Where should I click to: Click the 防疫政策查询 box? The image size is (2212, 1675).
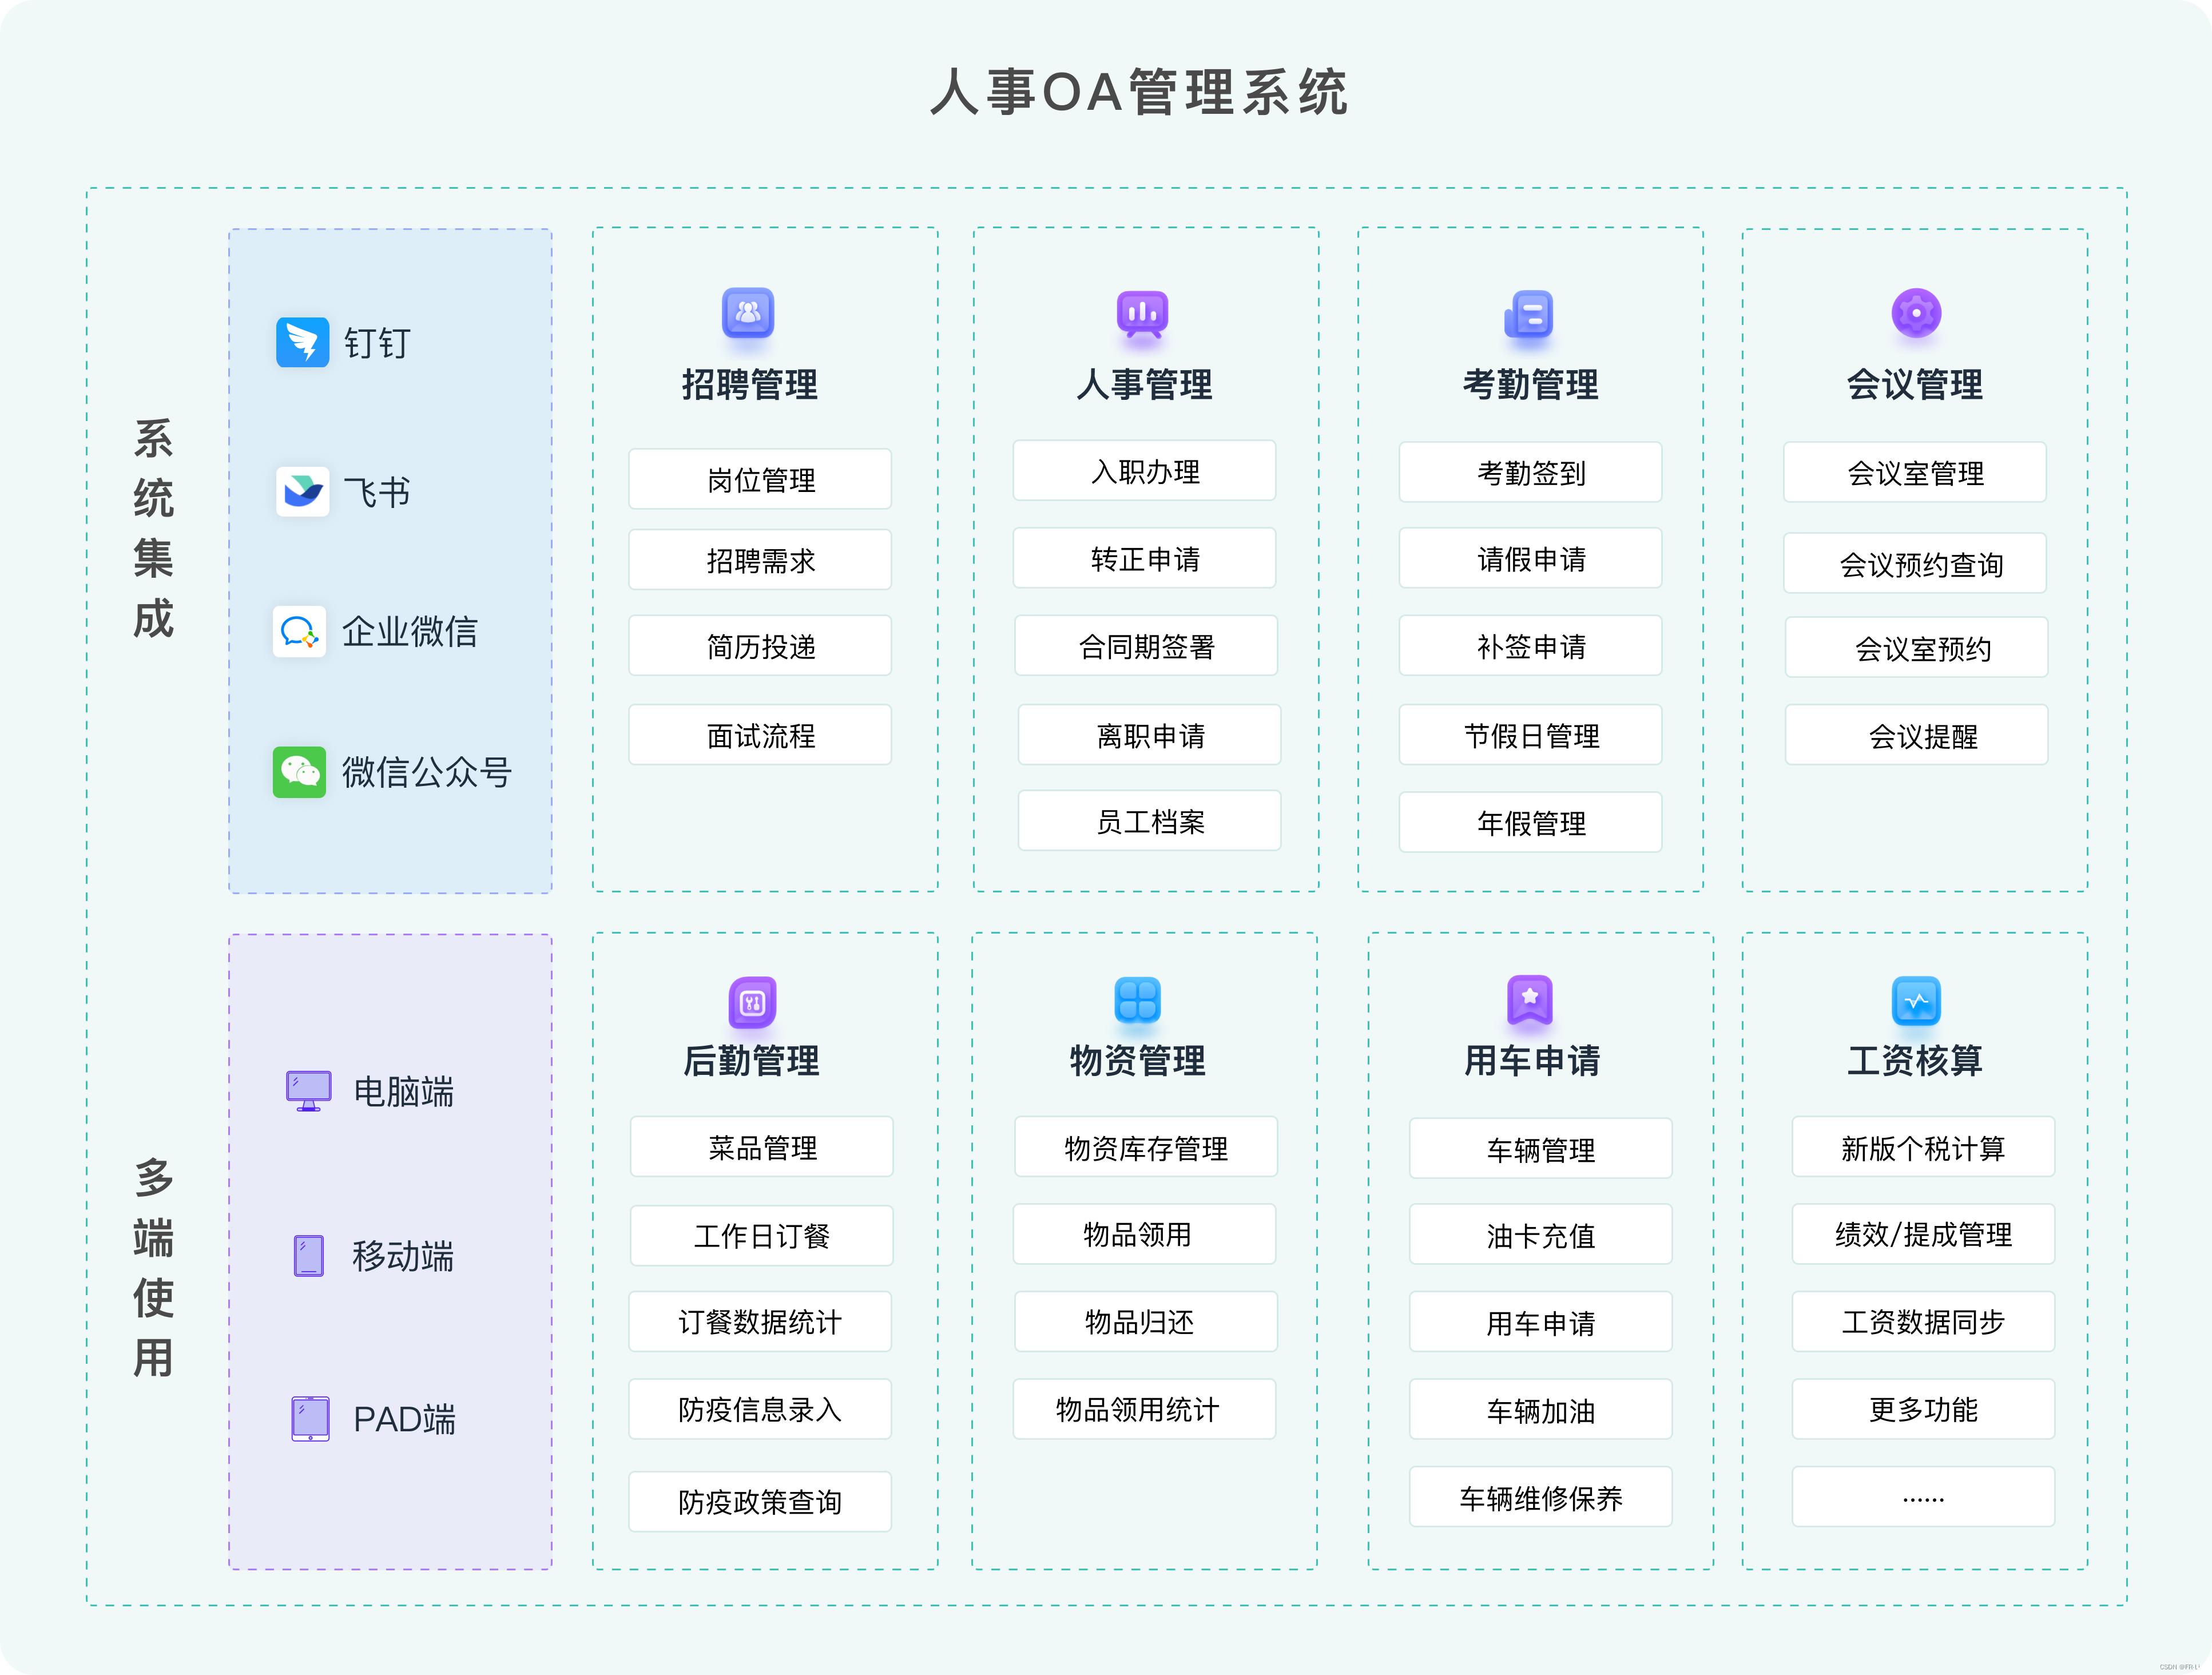(x=760, y=1501)
